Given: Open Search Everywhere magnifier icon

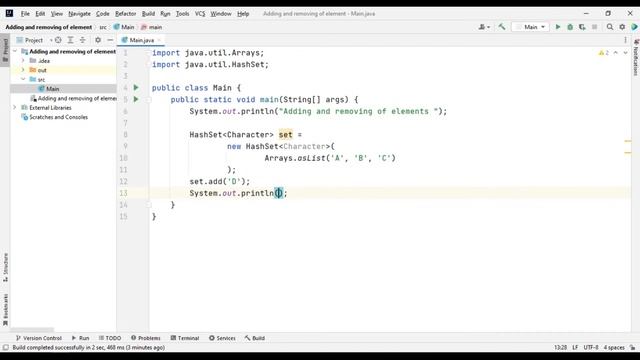Looking at the screenshot, I should tap(610, 27).
